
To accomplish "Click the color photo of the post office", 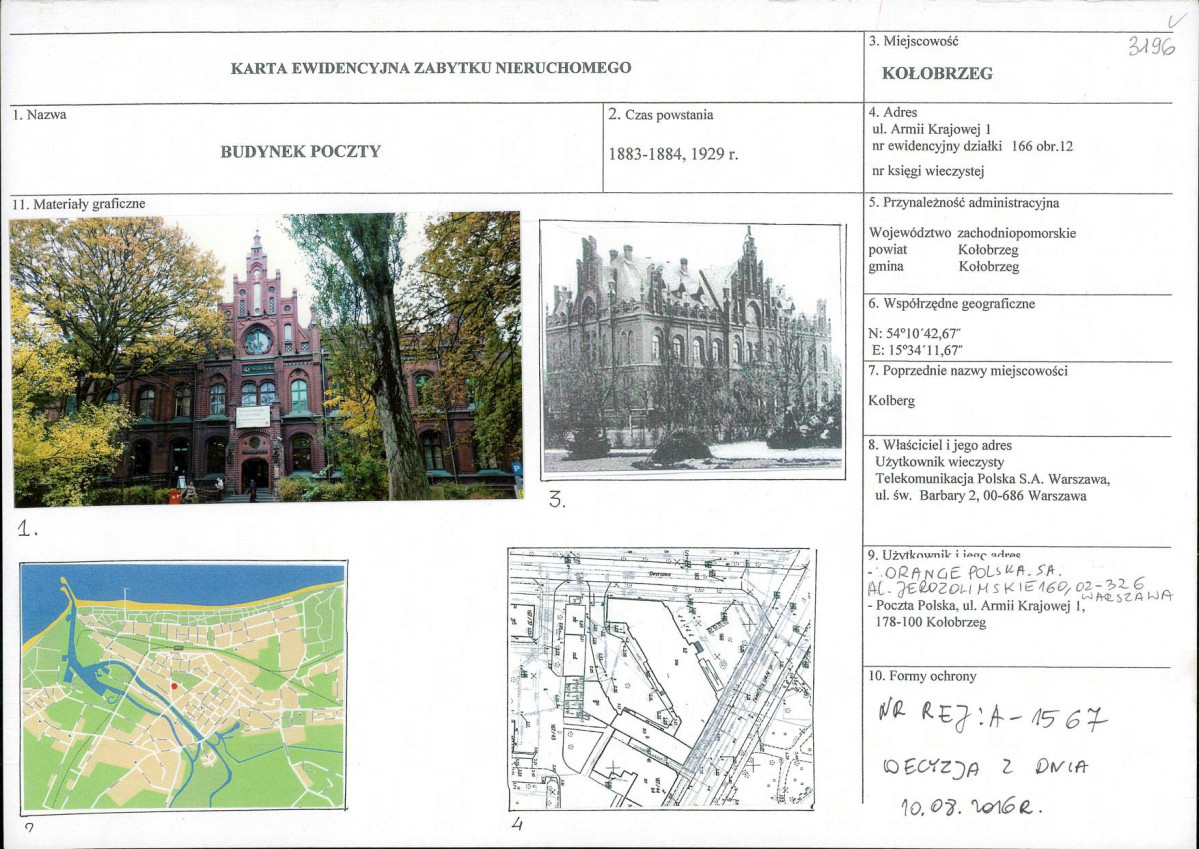I will pyautogui.click(x=265, y=357).
